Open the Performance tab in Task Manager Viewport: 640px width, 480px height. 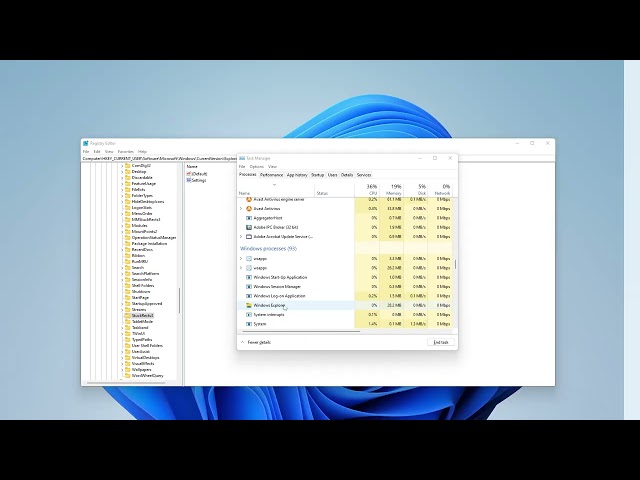click(x=271, y=175)
